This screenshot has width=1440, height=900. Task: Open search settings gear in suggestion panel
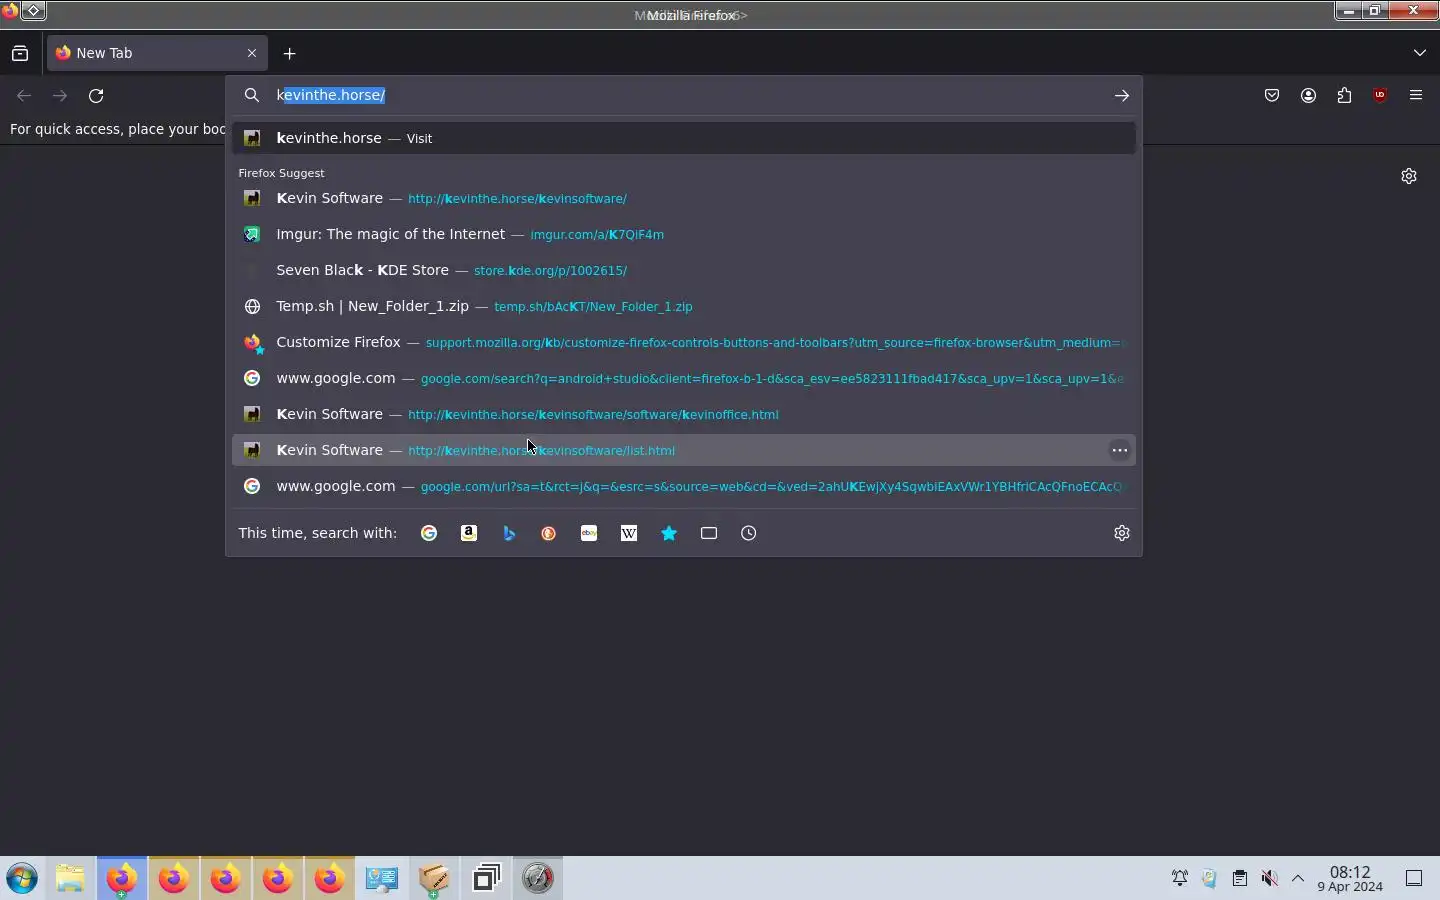[1122, 533]
